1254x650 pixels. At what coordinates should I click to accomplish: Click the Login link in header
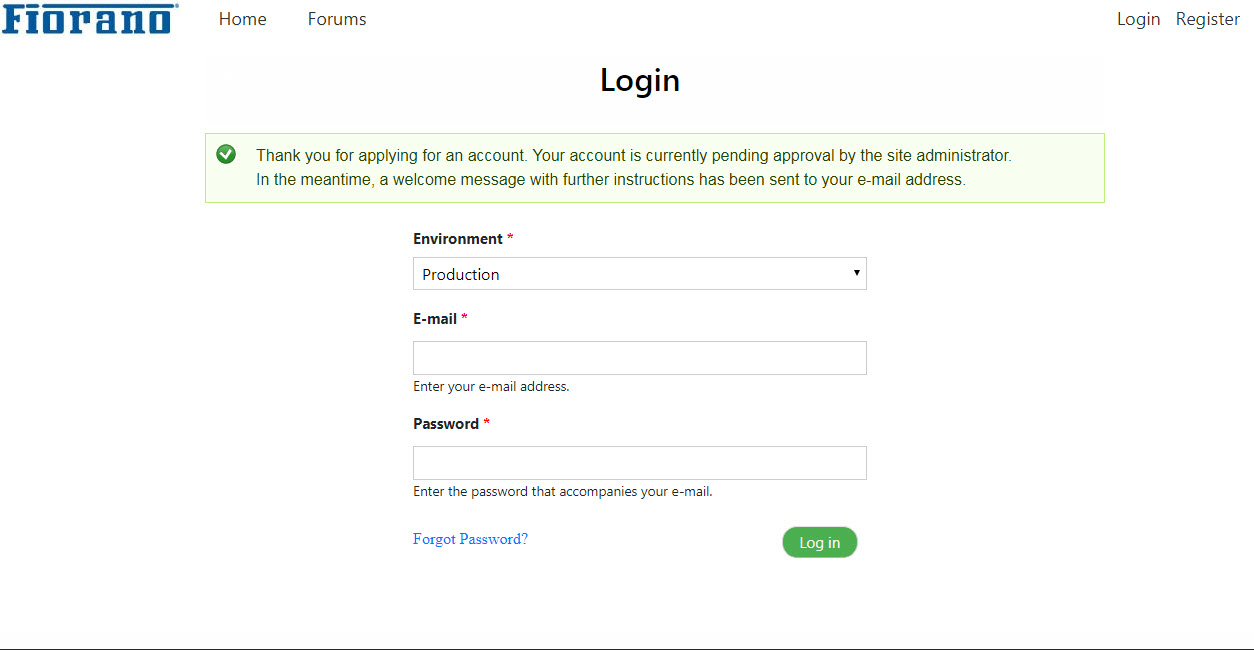[1138, 19]
